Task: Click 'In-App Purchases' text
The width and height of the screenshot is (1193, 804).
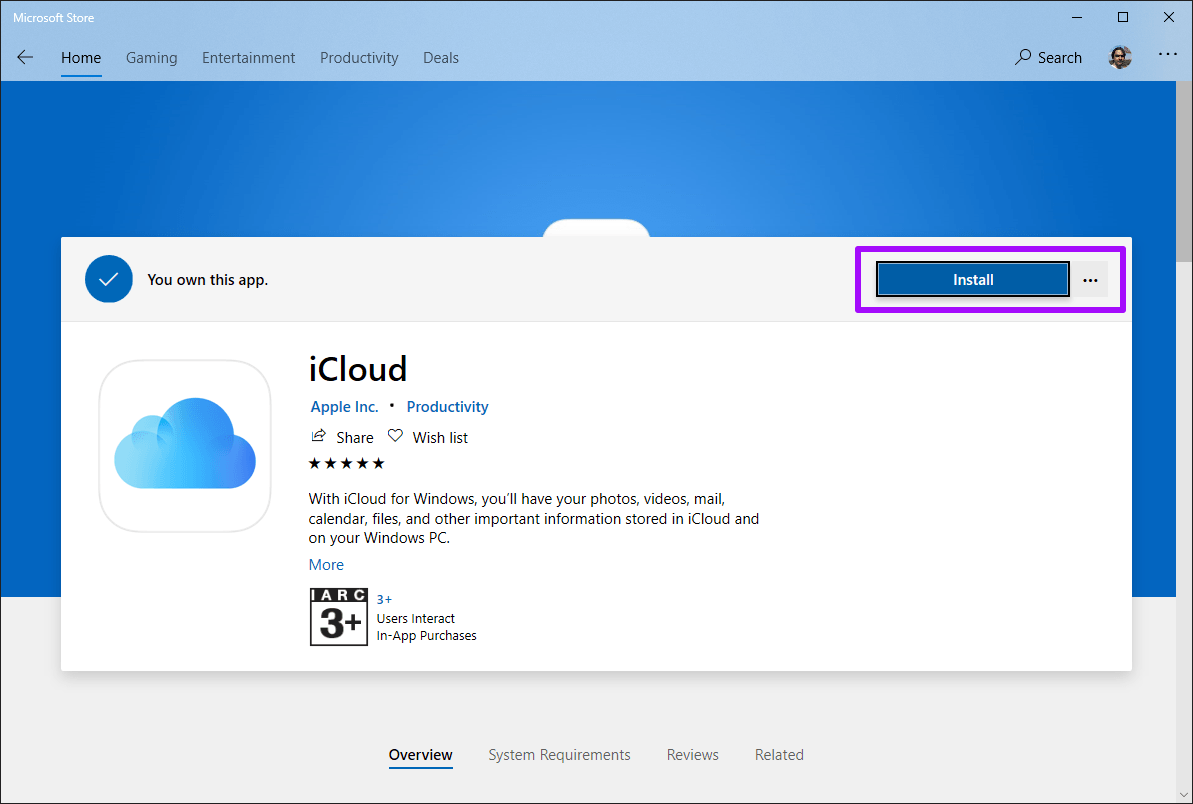Action: click(426, 636)
